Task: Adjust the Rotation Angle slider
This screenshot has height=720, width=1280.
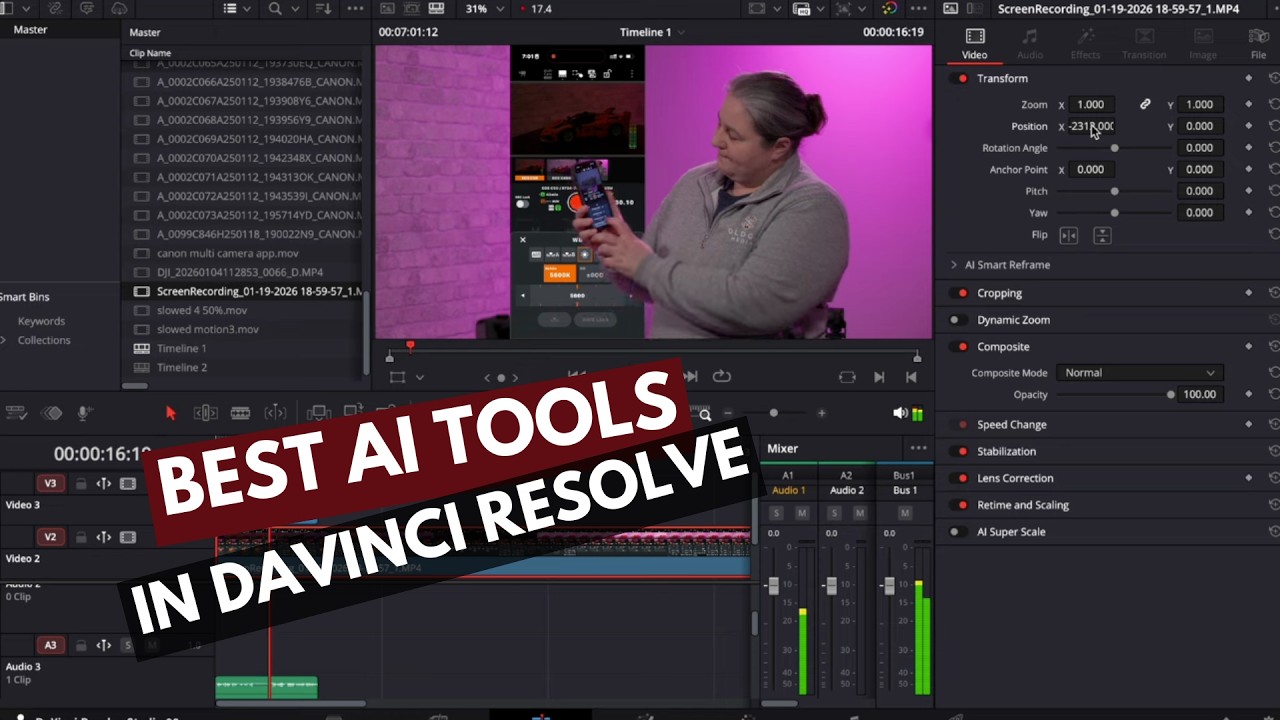Action: pos(1115,148)
